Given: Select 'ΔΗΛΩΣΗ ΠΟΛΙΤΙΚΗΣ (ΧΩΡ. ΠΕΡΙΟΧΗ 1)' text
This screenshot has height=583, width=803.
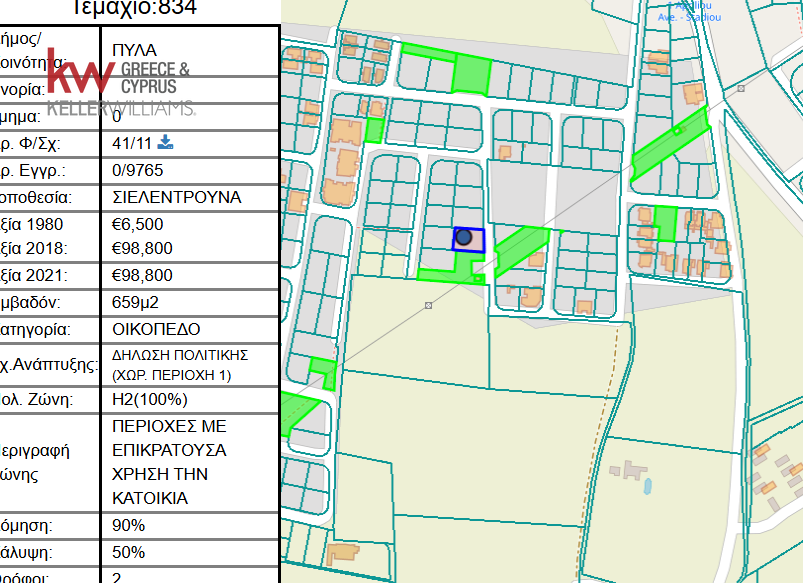Looking at the screenshot, I should click(x=180, y=365).
